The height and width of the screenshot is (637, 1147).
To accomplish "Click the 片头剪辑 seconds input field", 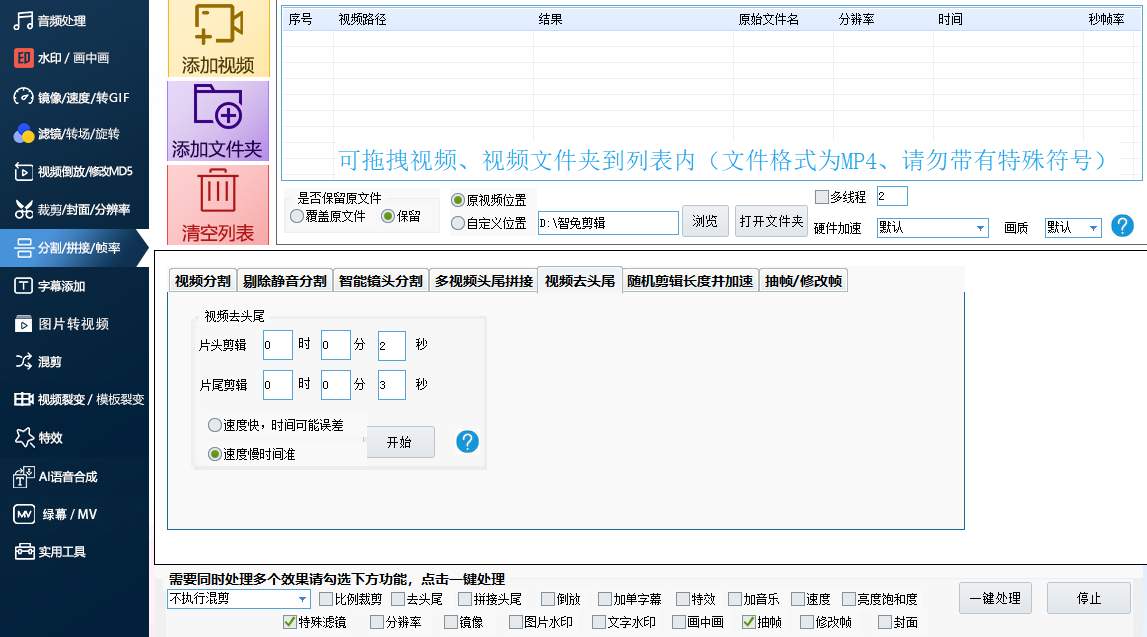I will [x=391, y=346].
